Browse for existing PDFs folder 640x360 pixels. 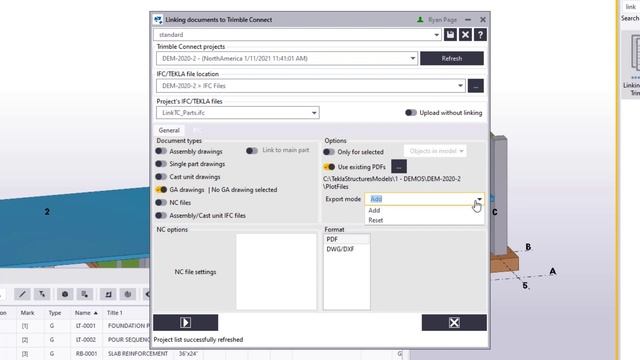pyautogui.click(x=399, y=167)
